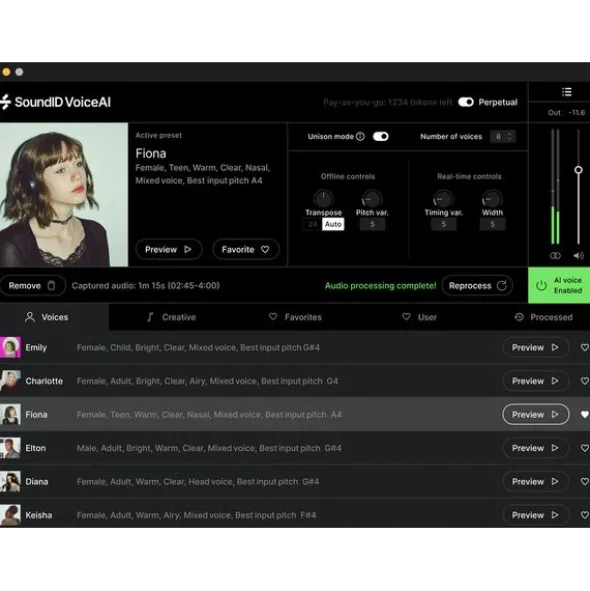Click the Remove captured audio button

[x=32, y=285]
